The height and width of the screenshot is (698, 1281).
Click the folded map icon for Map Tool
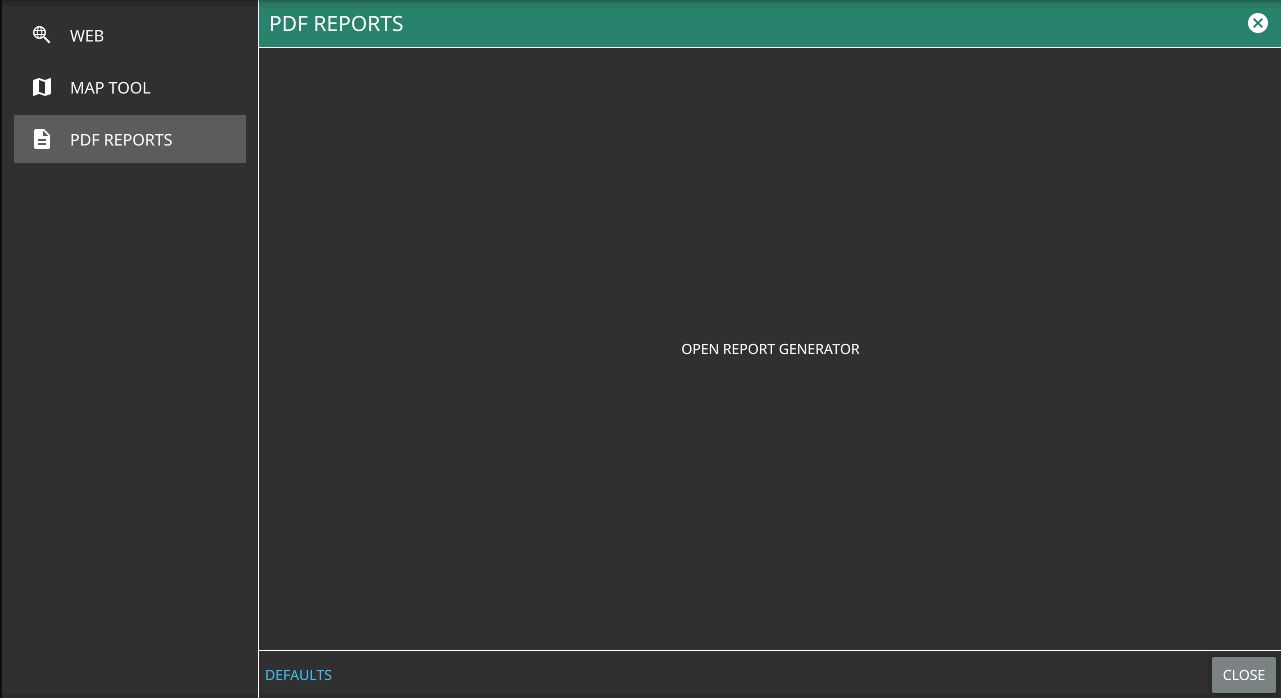[x=41, y=88]
